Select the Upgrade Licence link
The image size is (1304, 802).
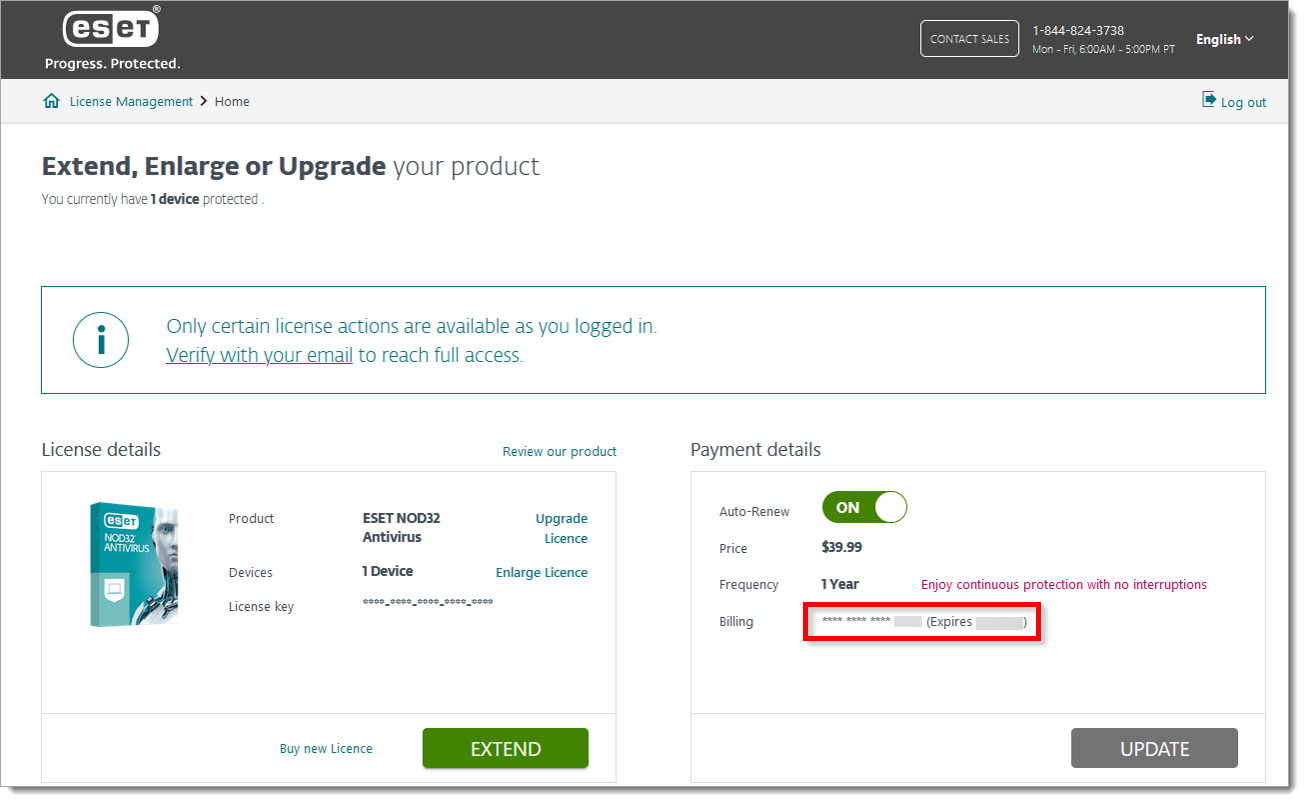561,528
